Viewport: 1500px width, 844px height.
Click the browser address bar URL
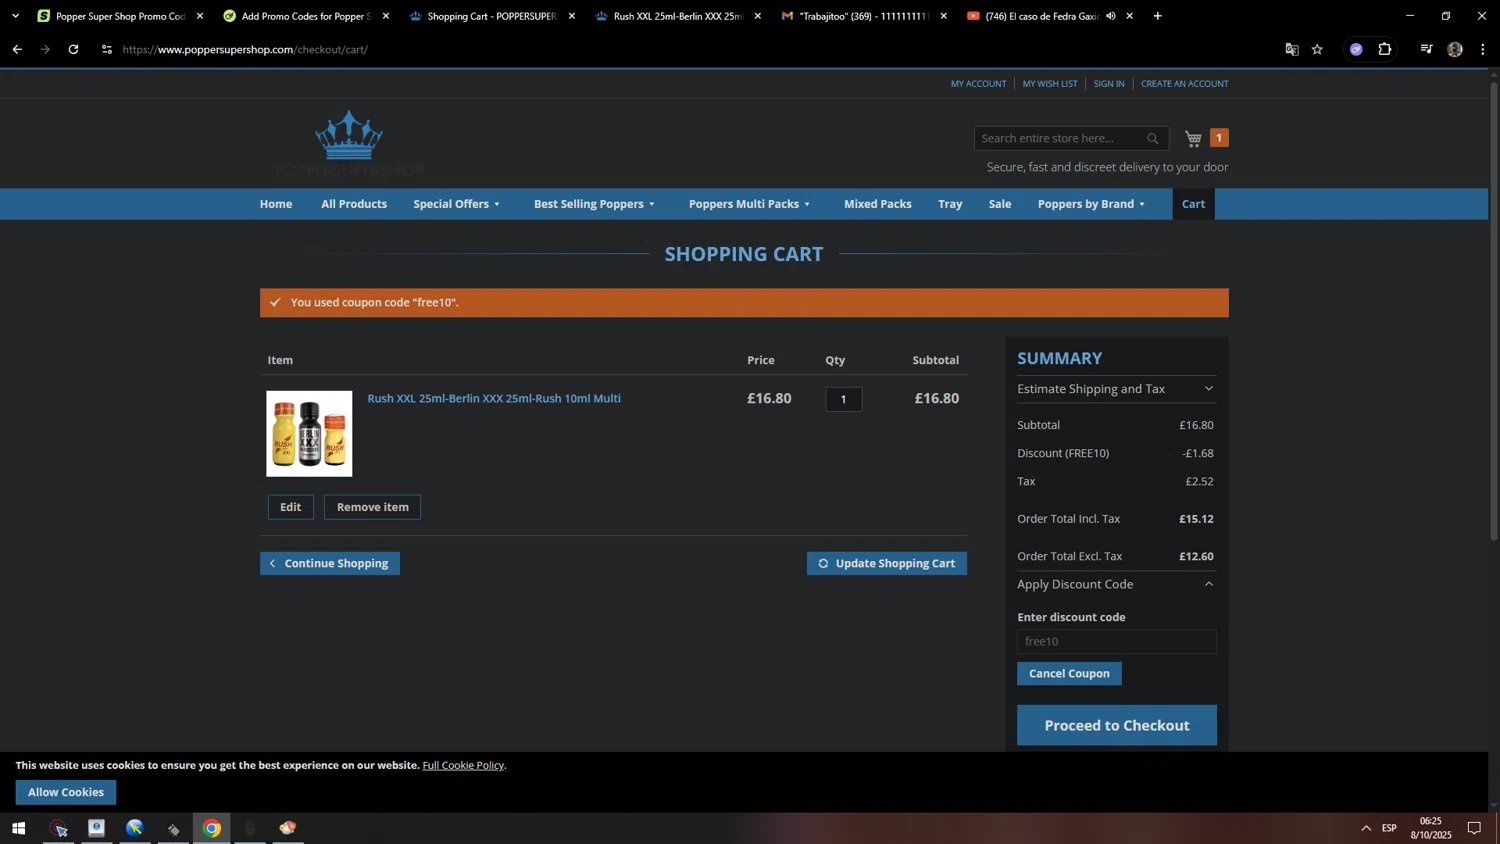tap(245, 49)
